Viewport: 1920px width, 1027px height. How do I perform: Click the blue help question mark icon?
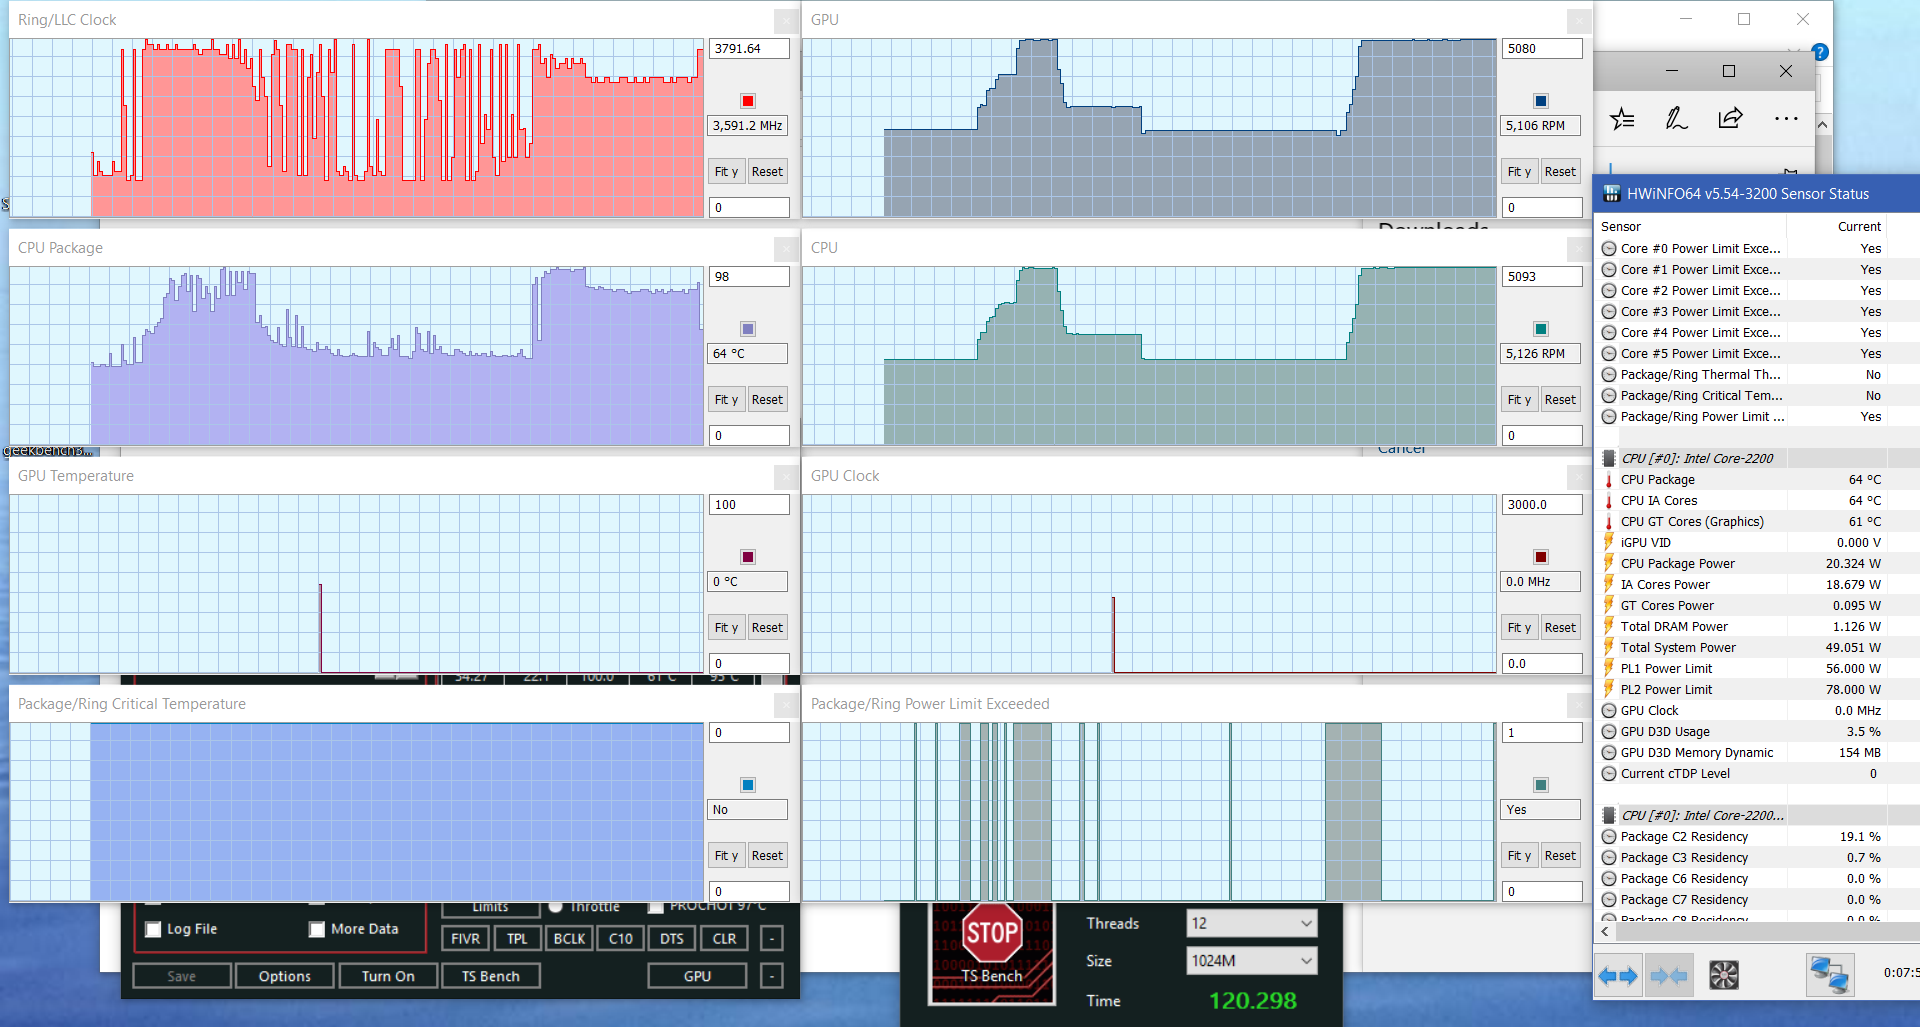pos(1820,52)
